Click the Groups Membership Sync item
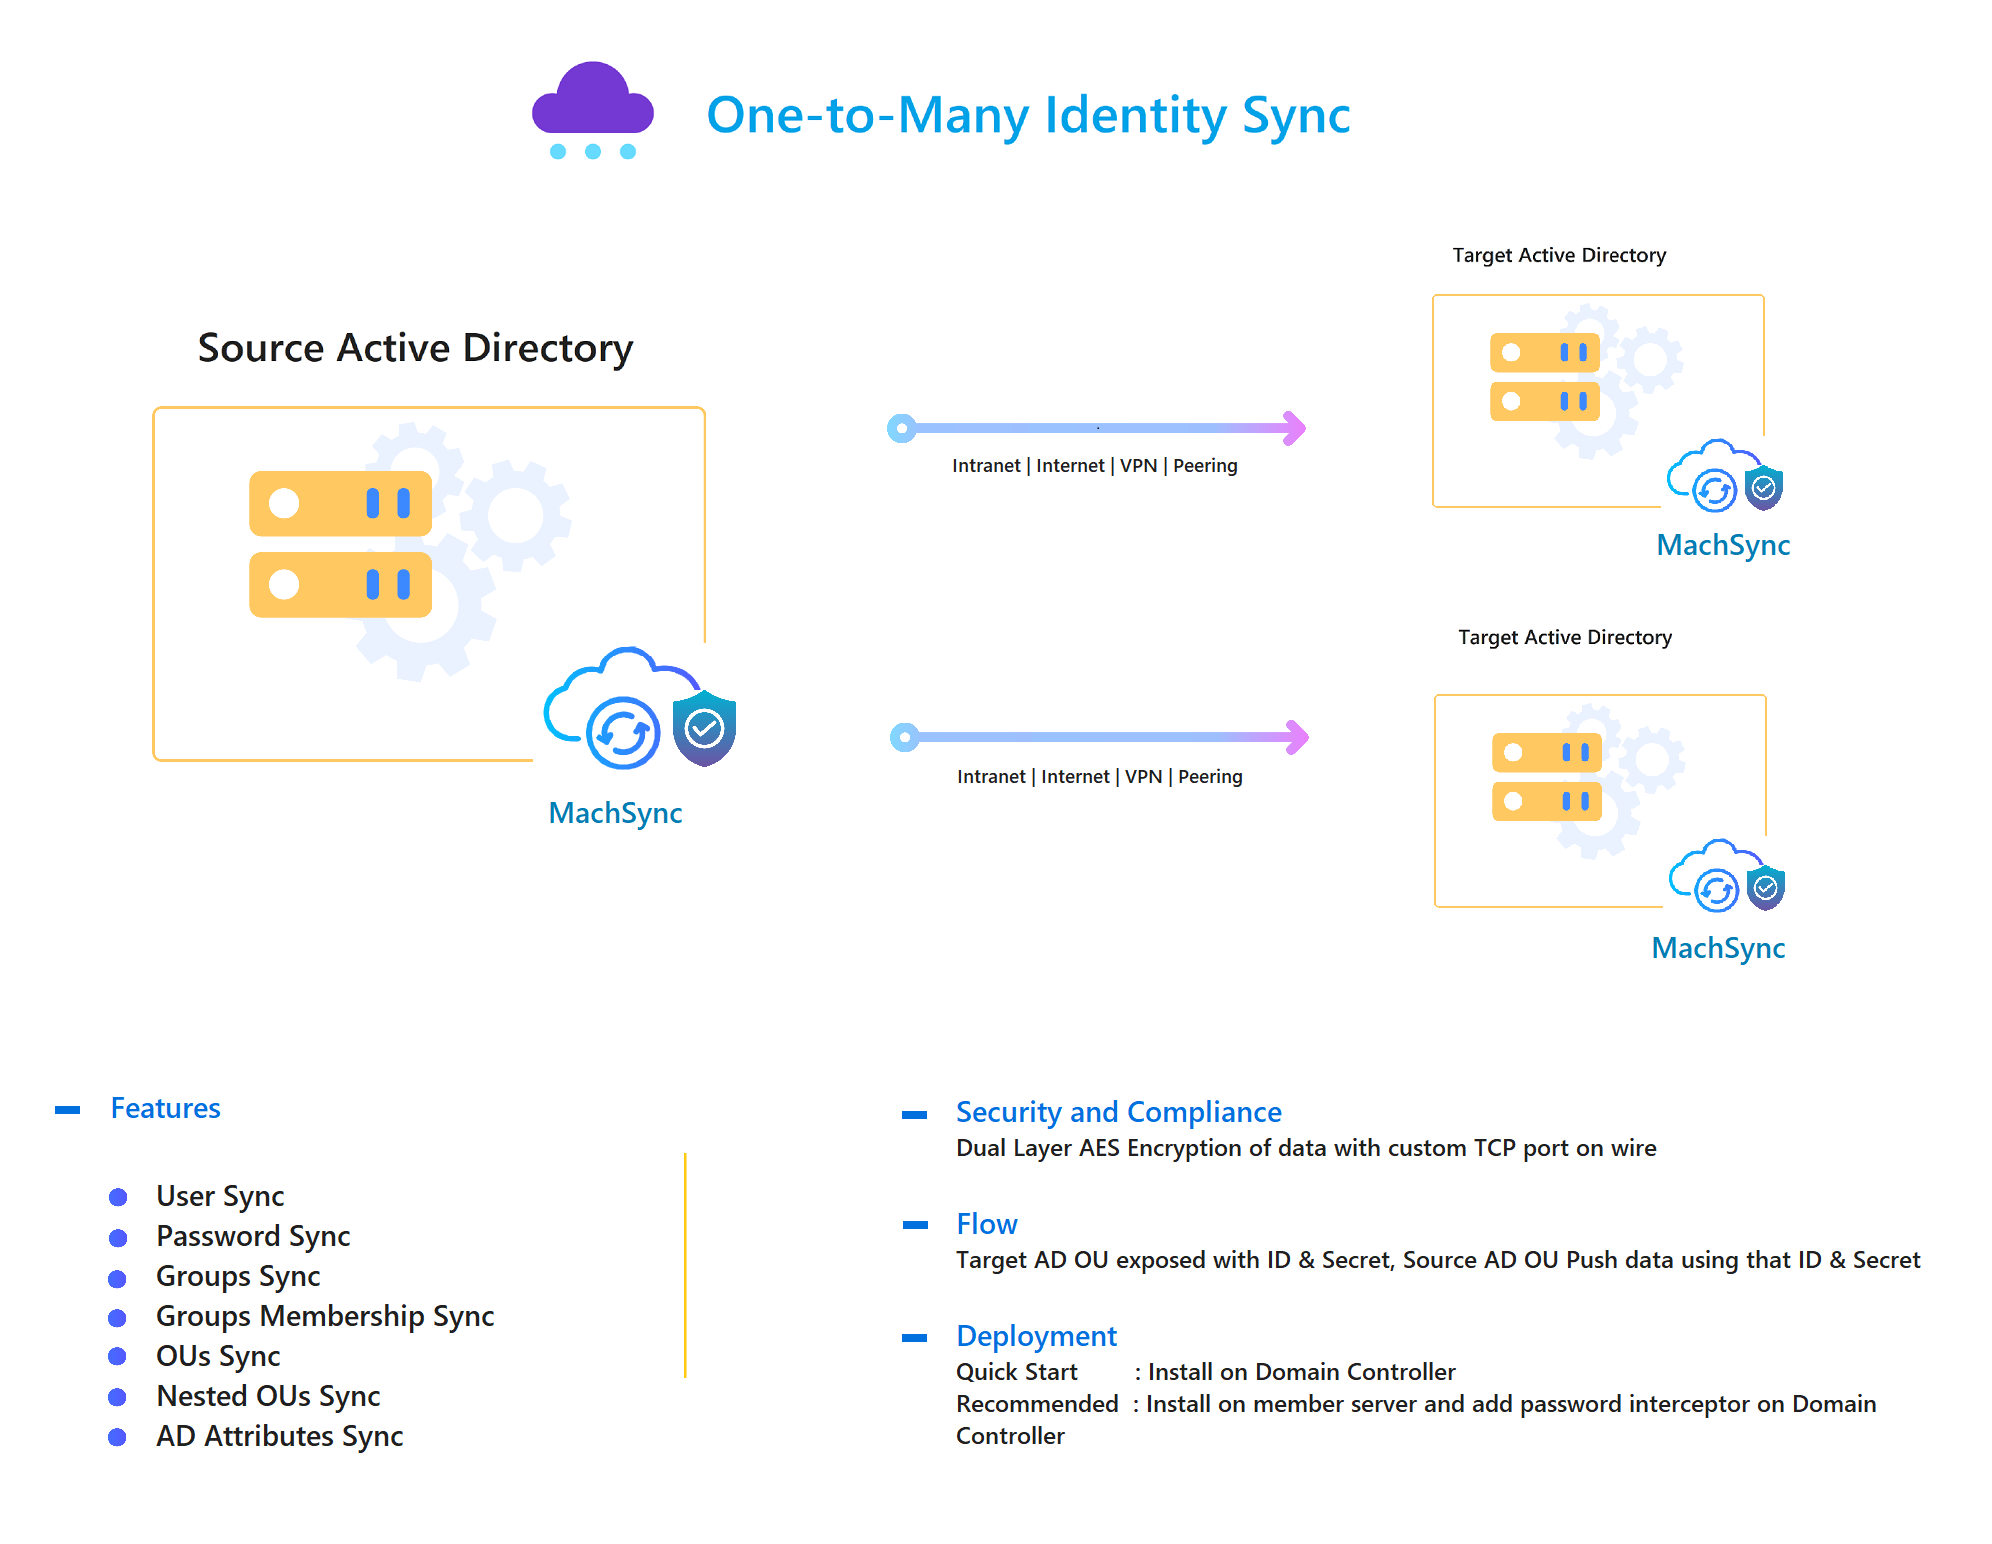The image size is (1992, 1544). point(325,1316)
